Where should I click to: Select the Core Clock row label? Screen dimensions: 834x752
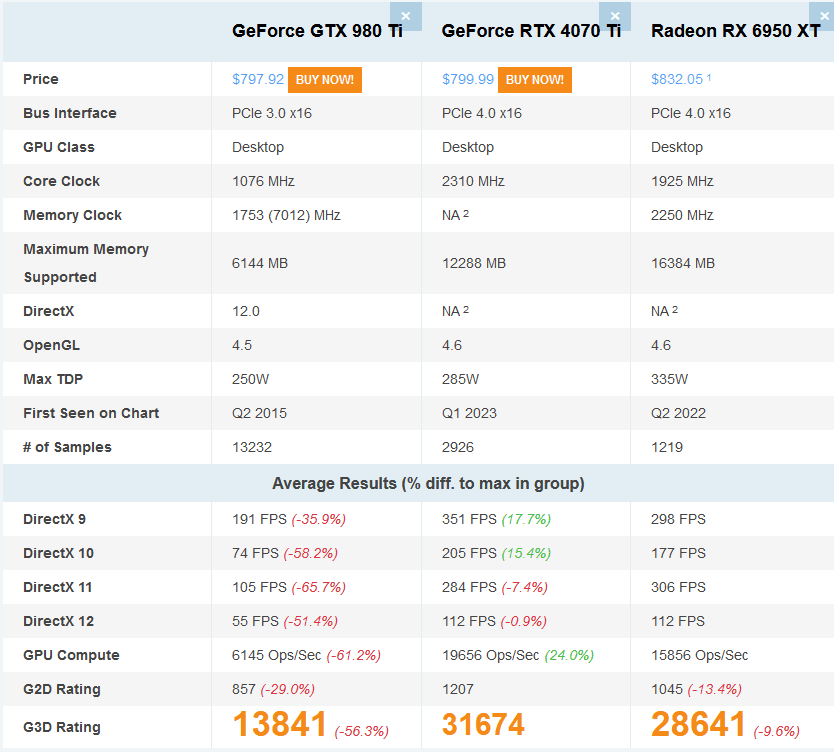tap(62, 181)
